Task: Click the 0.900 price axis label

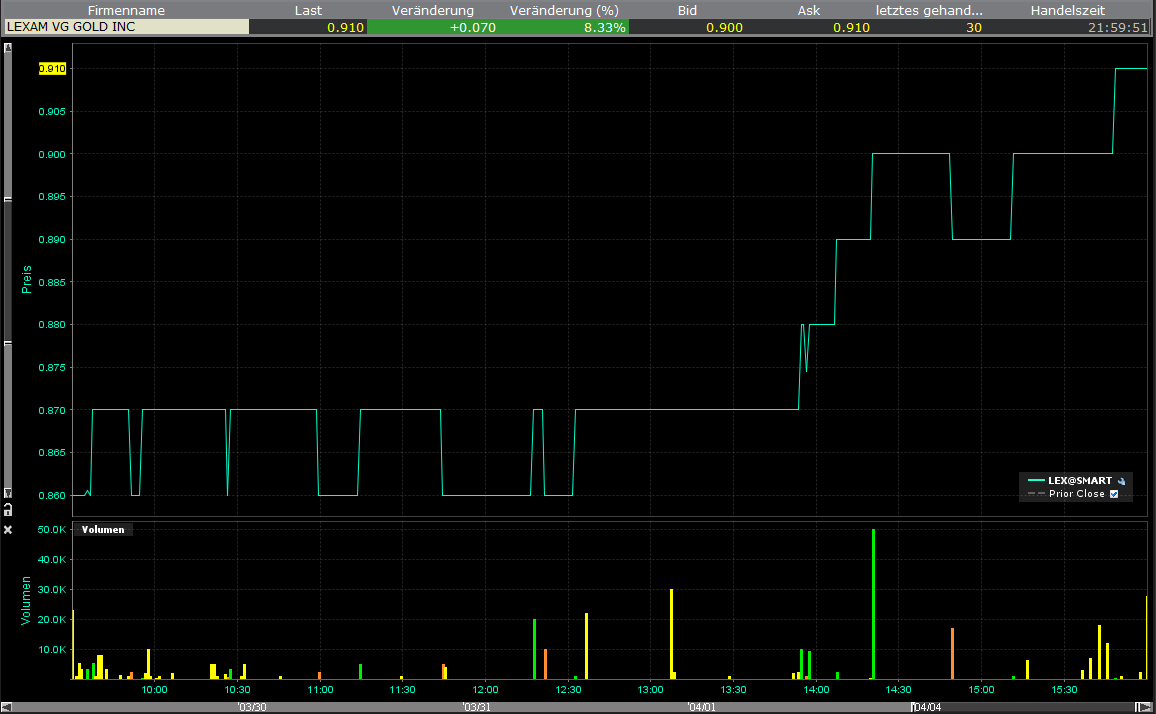Action: tap(52, 154)
